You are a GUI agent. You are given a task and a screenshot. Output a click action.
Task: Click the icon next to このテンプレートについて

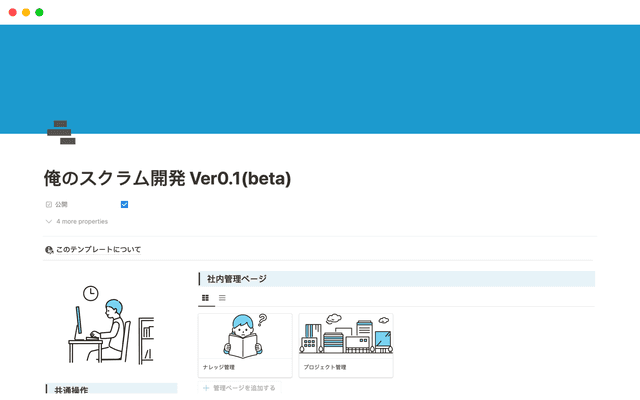coord(49,249)
